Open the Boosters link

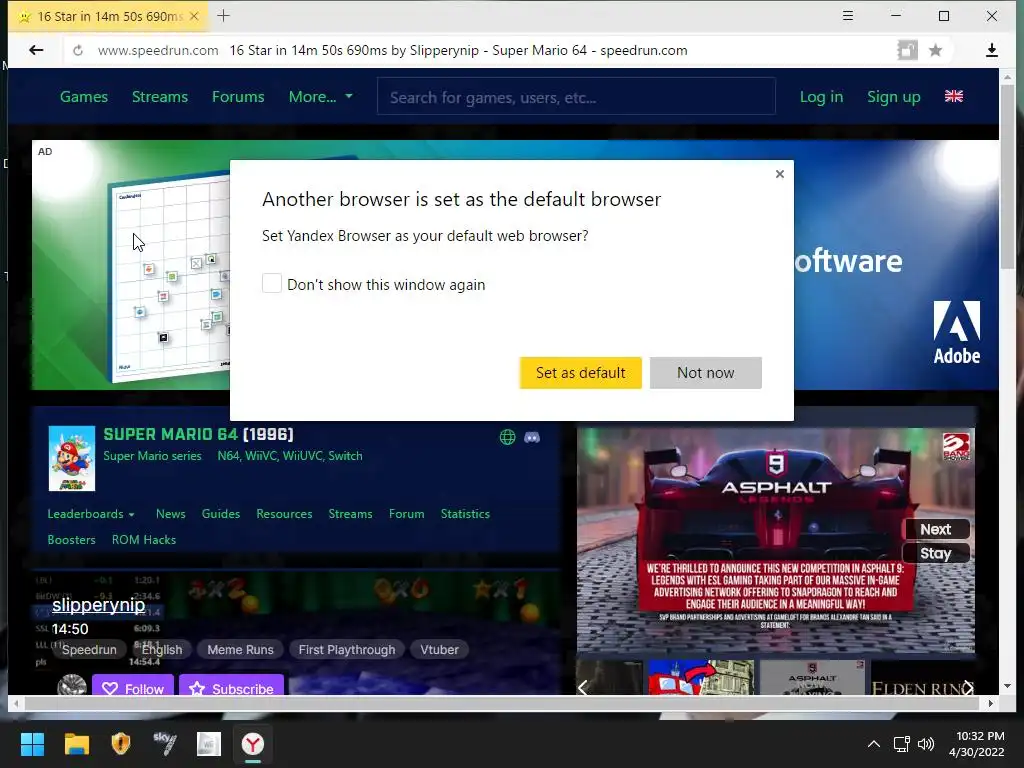coord(71,540)
